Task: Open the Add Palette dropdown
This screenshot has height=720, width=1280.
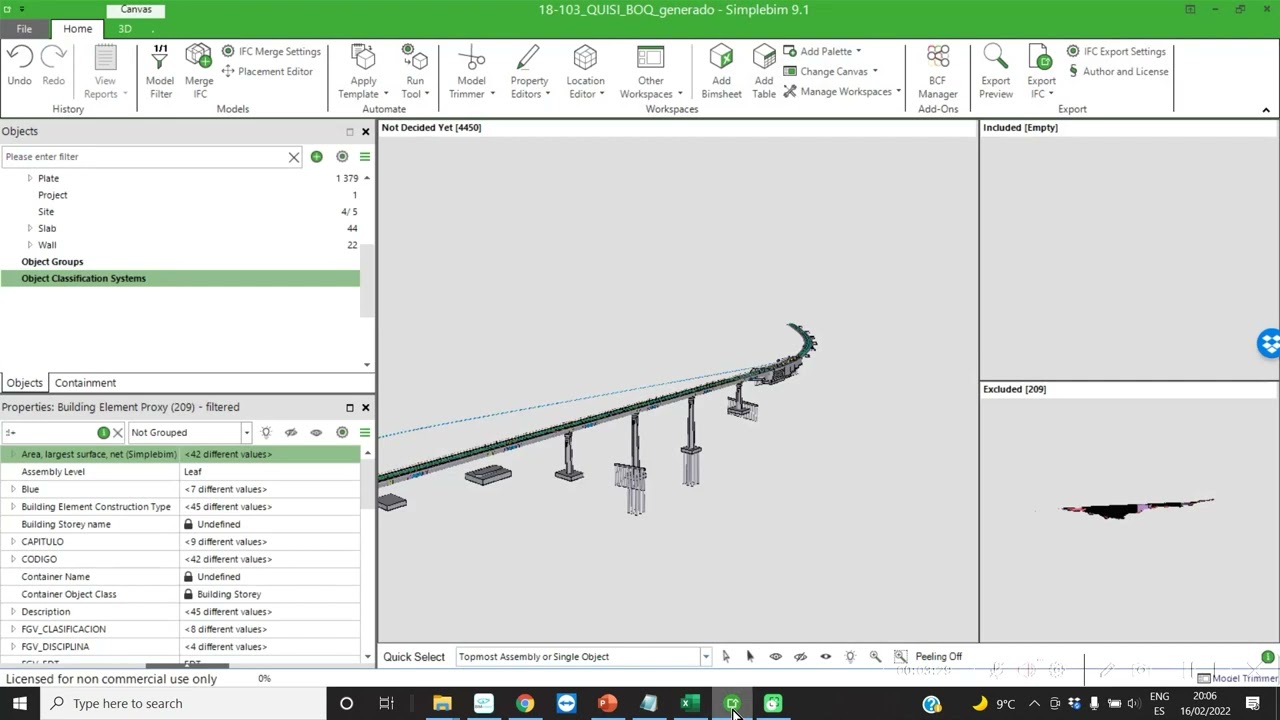Action: pyautogui.click(x=822, y=51)
